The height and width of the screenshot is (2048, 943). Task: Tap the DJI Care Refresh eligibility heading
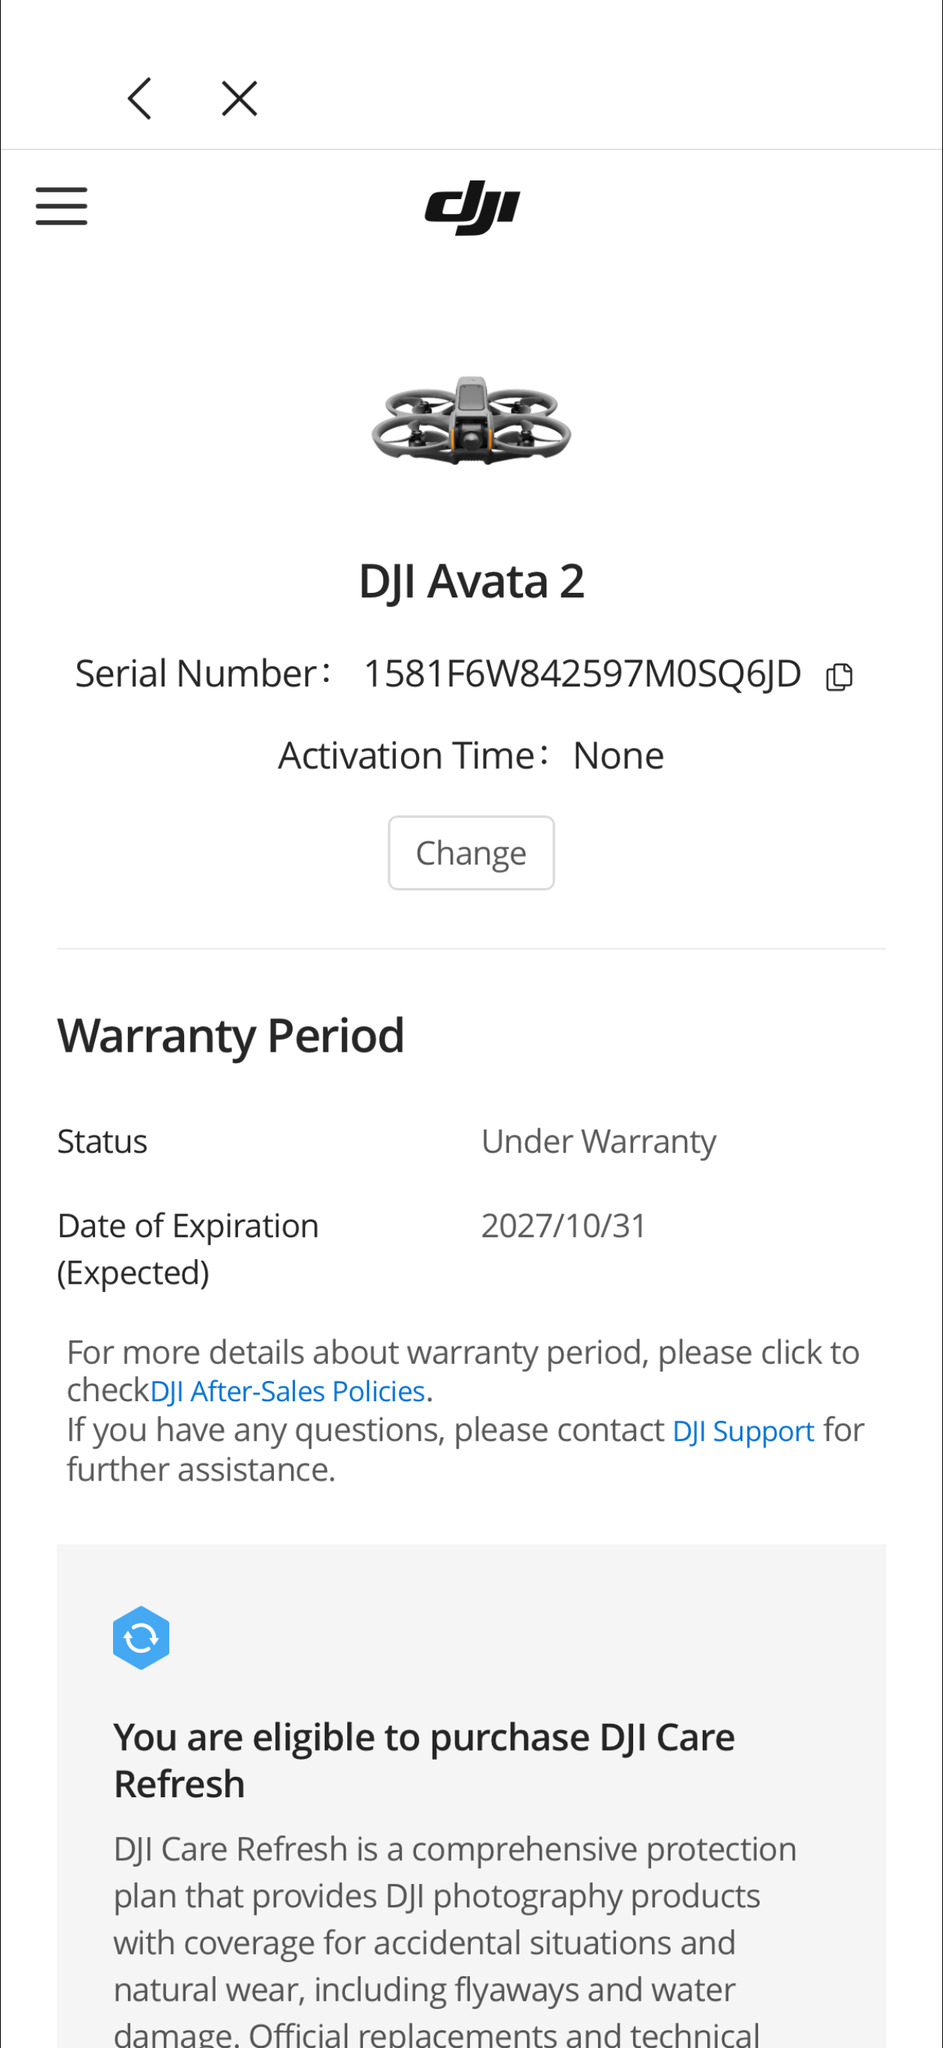pos(424,1760)
